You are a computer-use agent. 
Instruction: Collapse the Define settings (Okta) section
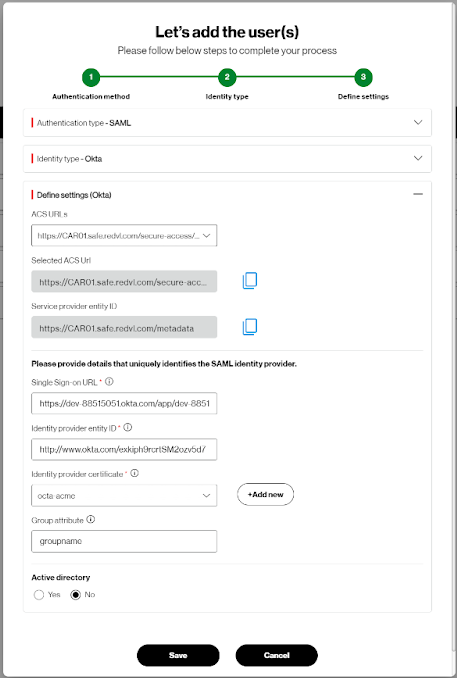coord(418,194)
